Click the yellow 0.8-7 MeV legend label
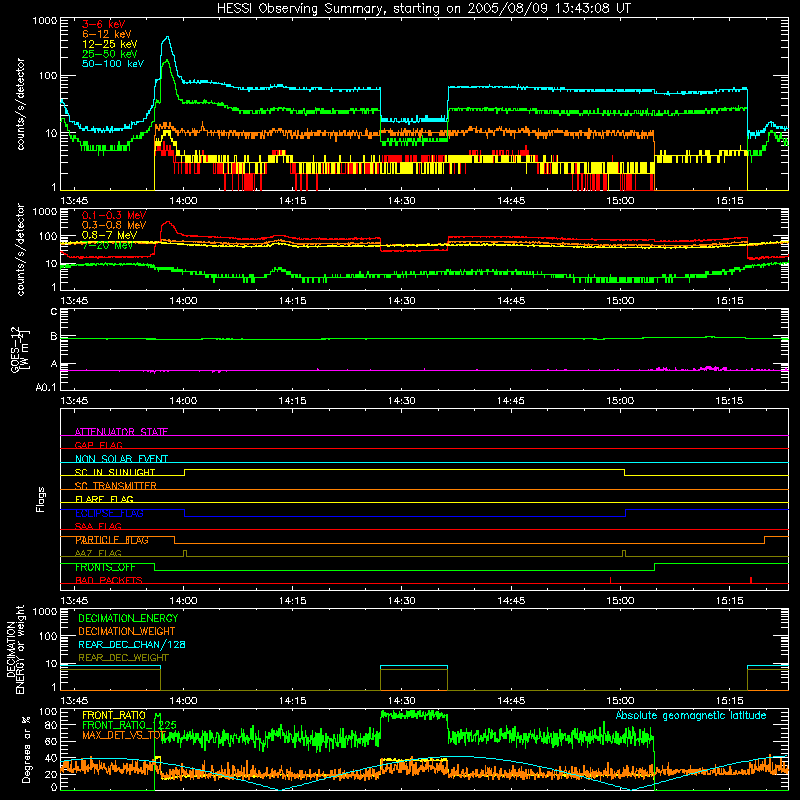The image size is (800, 800). click(x=109, y=235)
